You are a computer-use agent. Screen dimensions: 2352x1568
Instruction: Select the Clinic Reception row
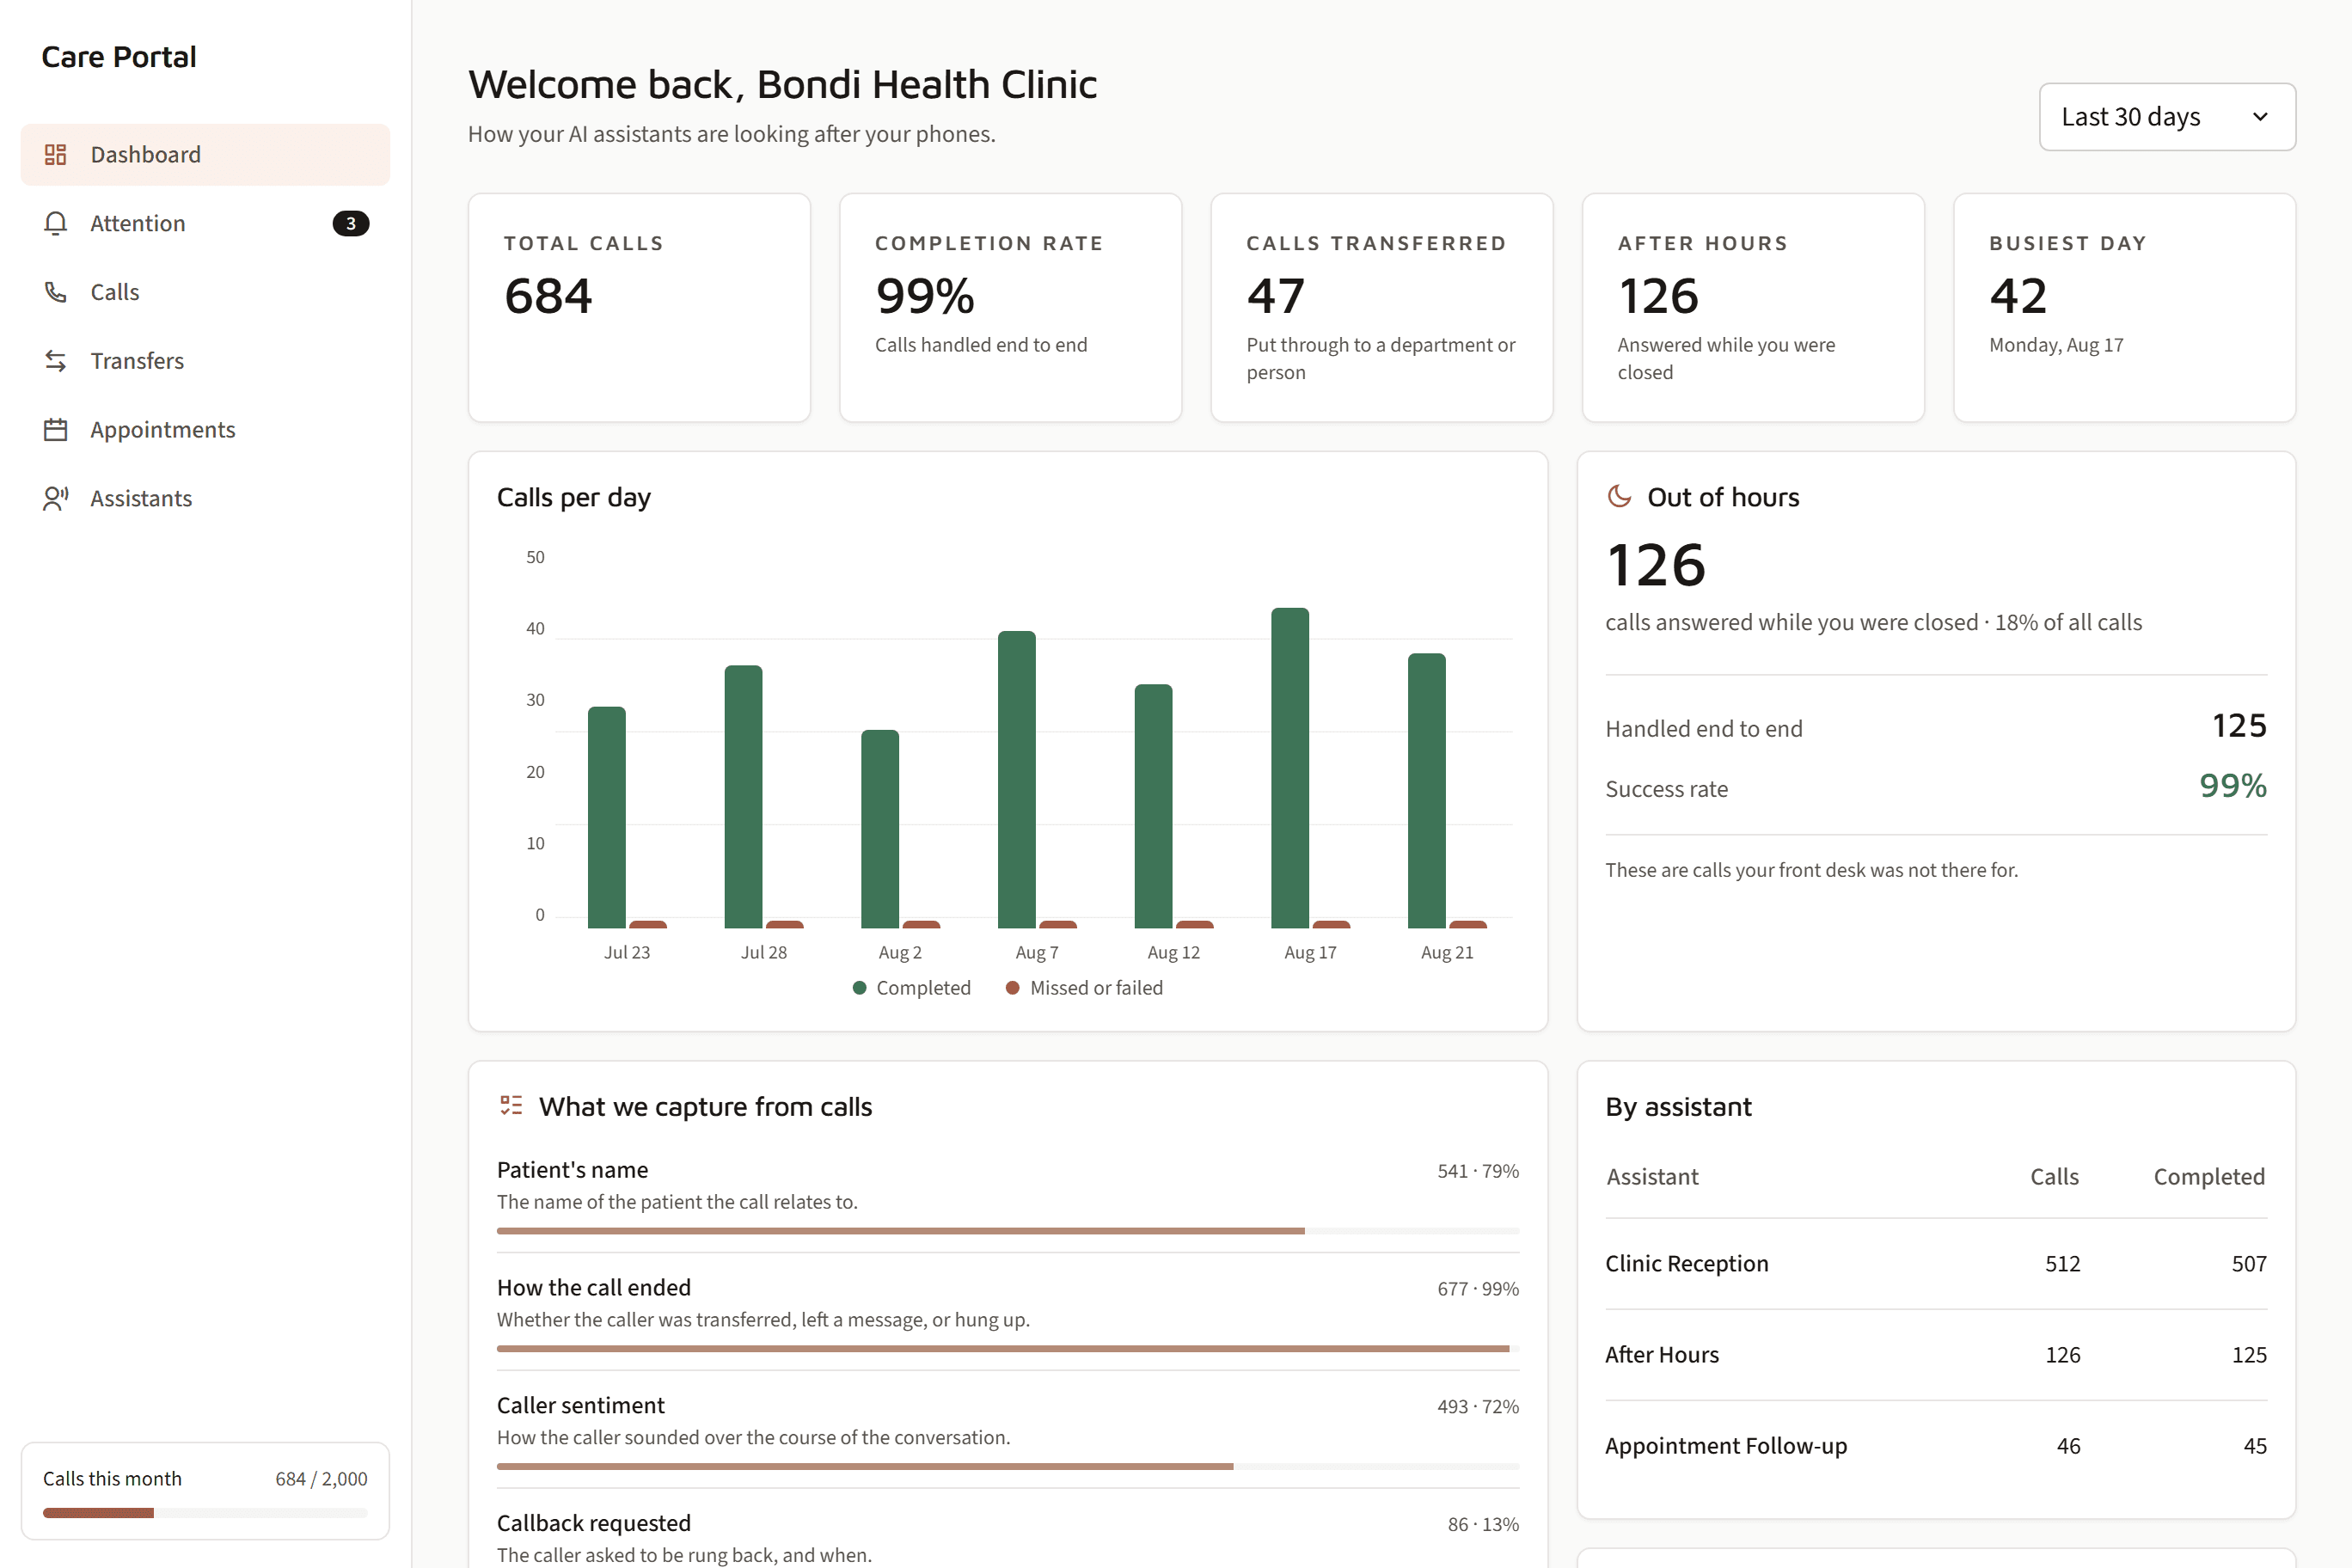[1936, 1264]
